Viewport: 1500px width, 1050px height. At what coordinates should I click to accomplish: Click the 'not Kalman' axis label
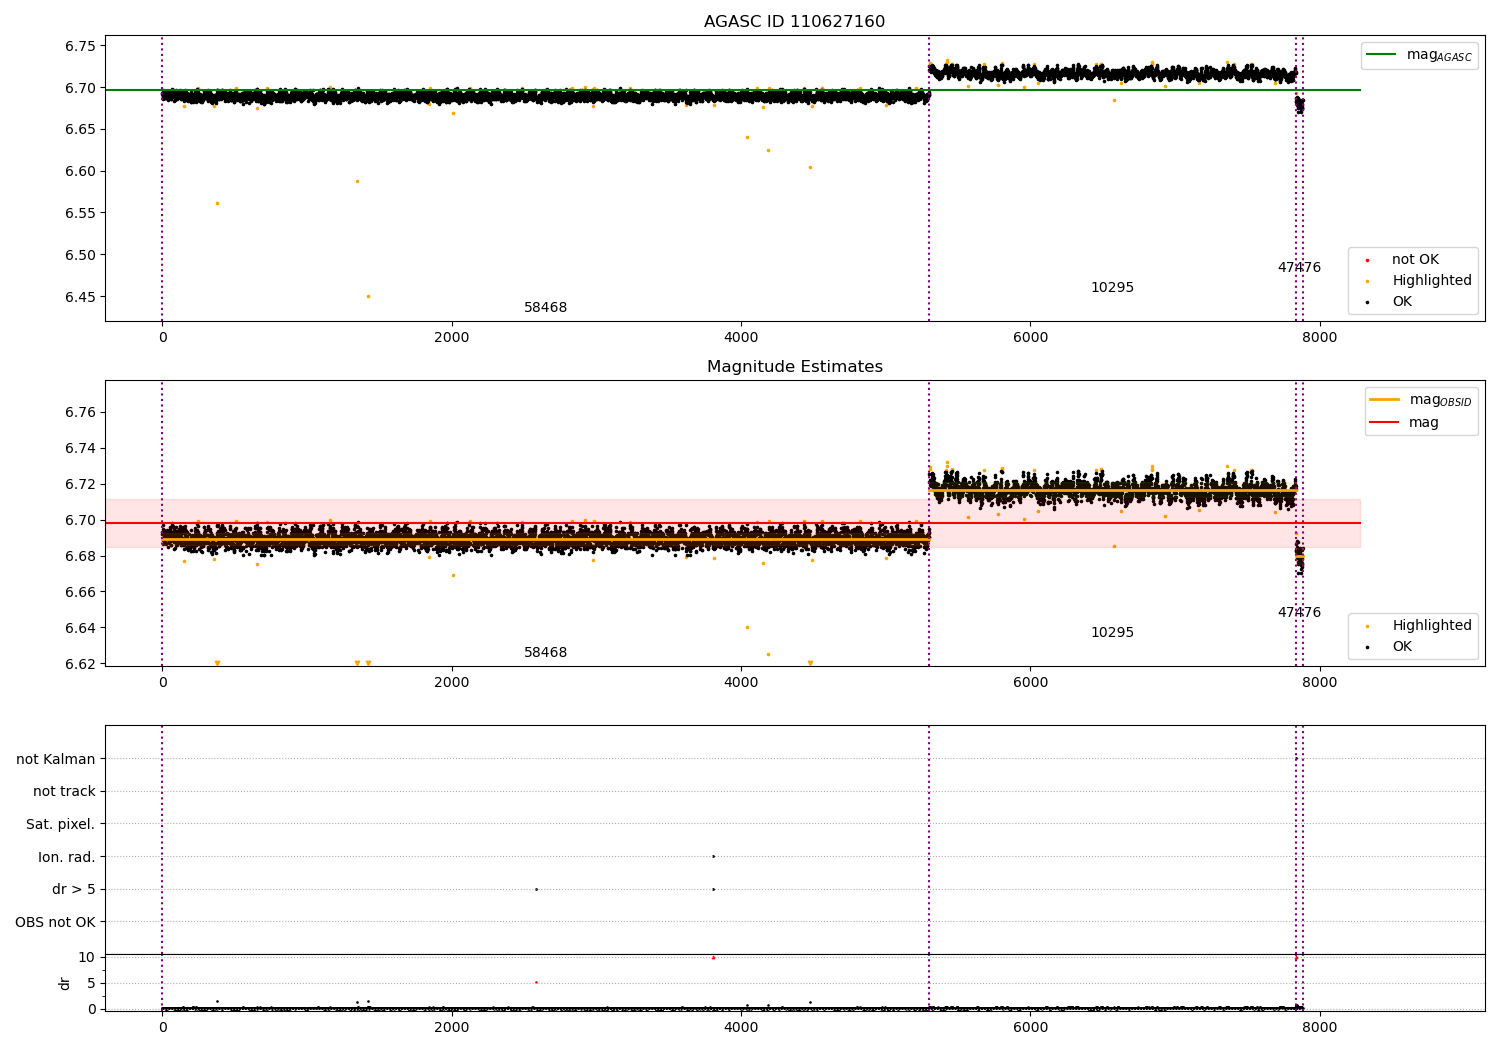(x=56, y=760)
